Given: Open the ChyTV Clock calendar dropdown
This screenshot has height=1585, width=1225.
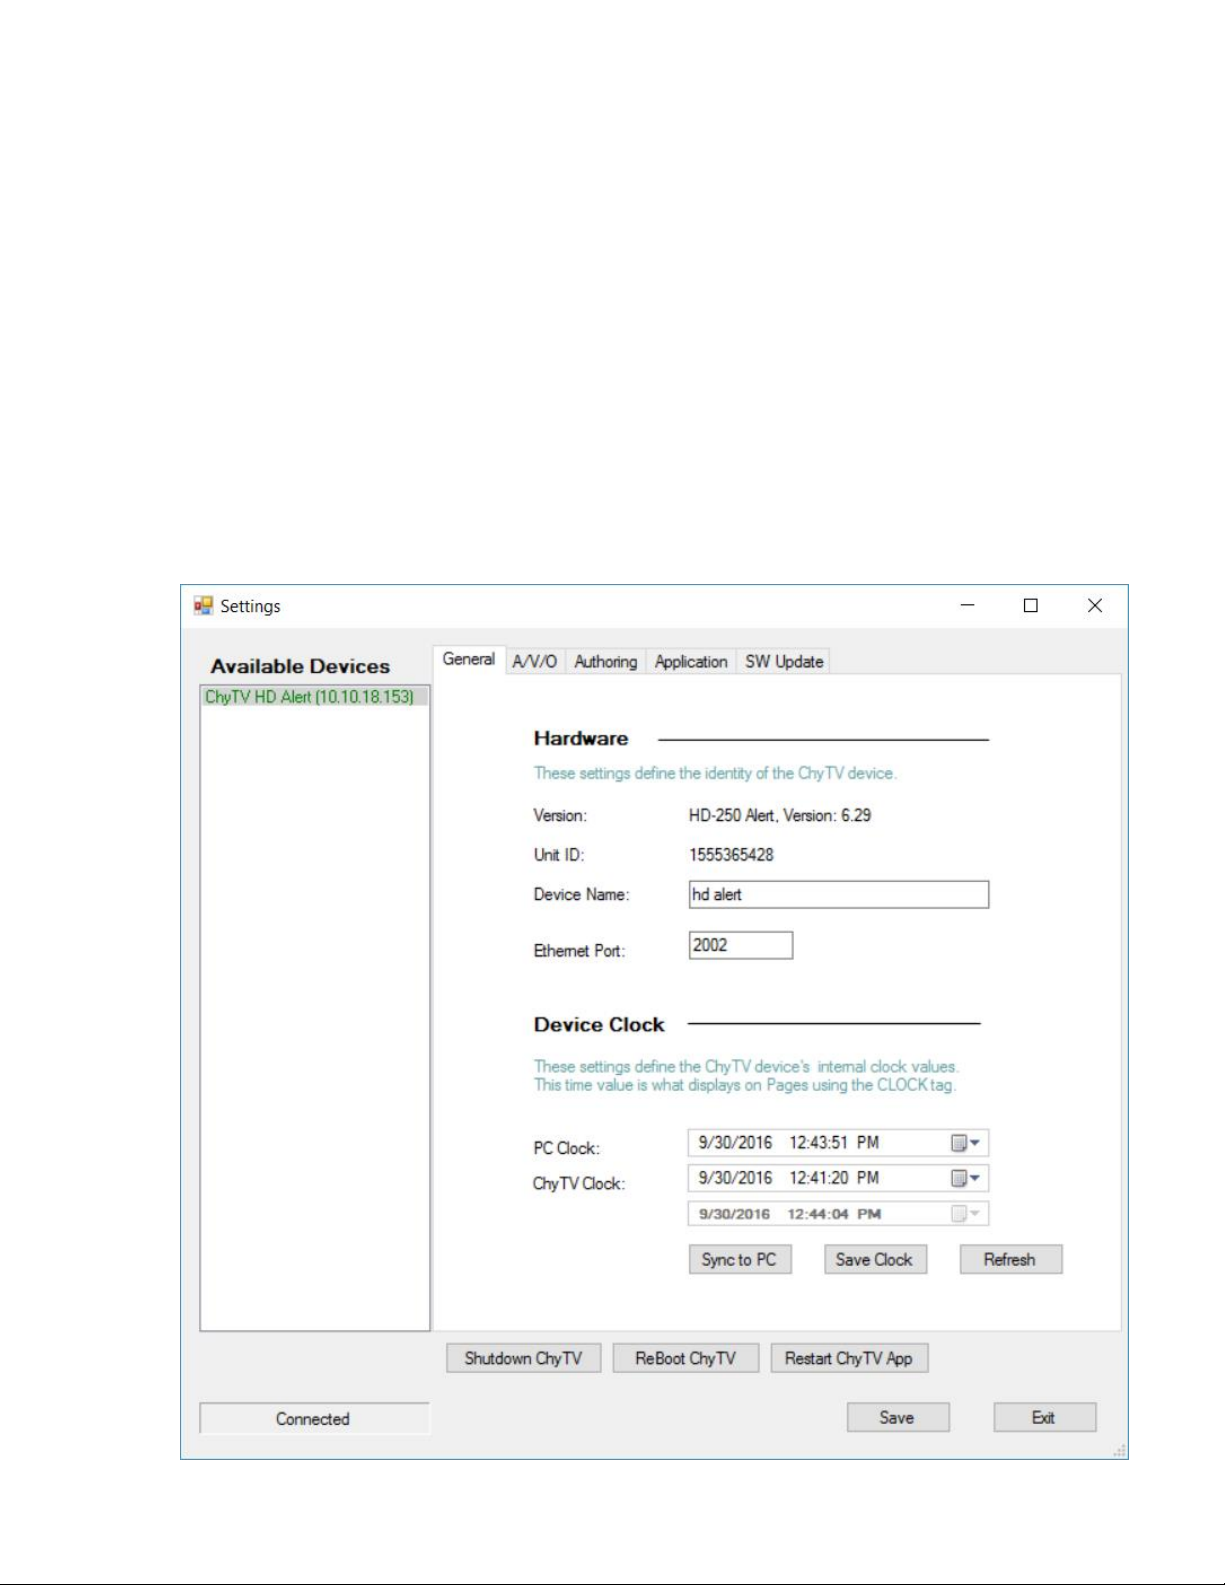Looking at the screenshot, I should coord(966,1178).
